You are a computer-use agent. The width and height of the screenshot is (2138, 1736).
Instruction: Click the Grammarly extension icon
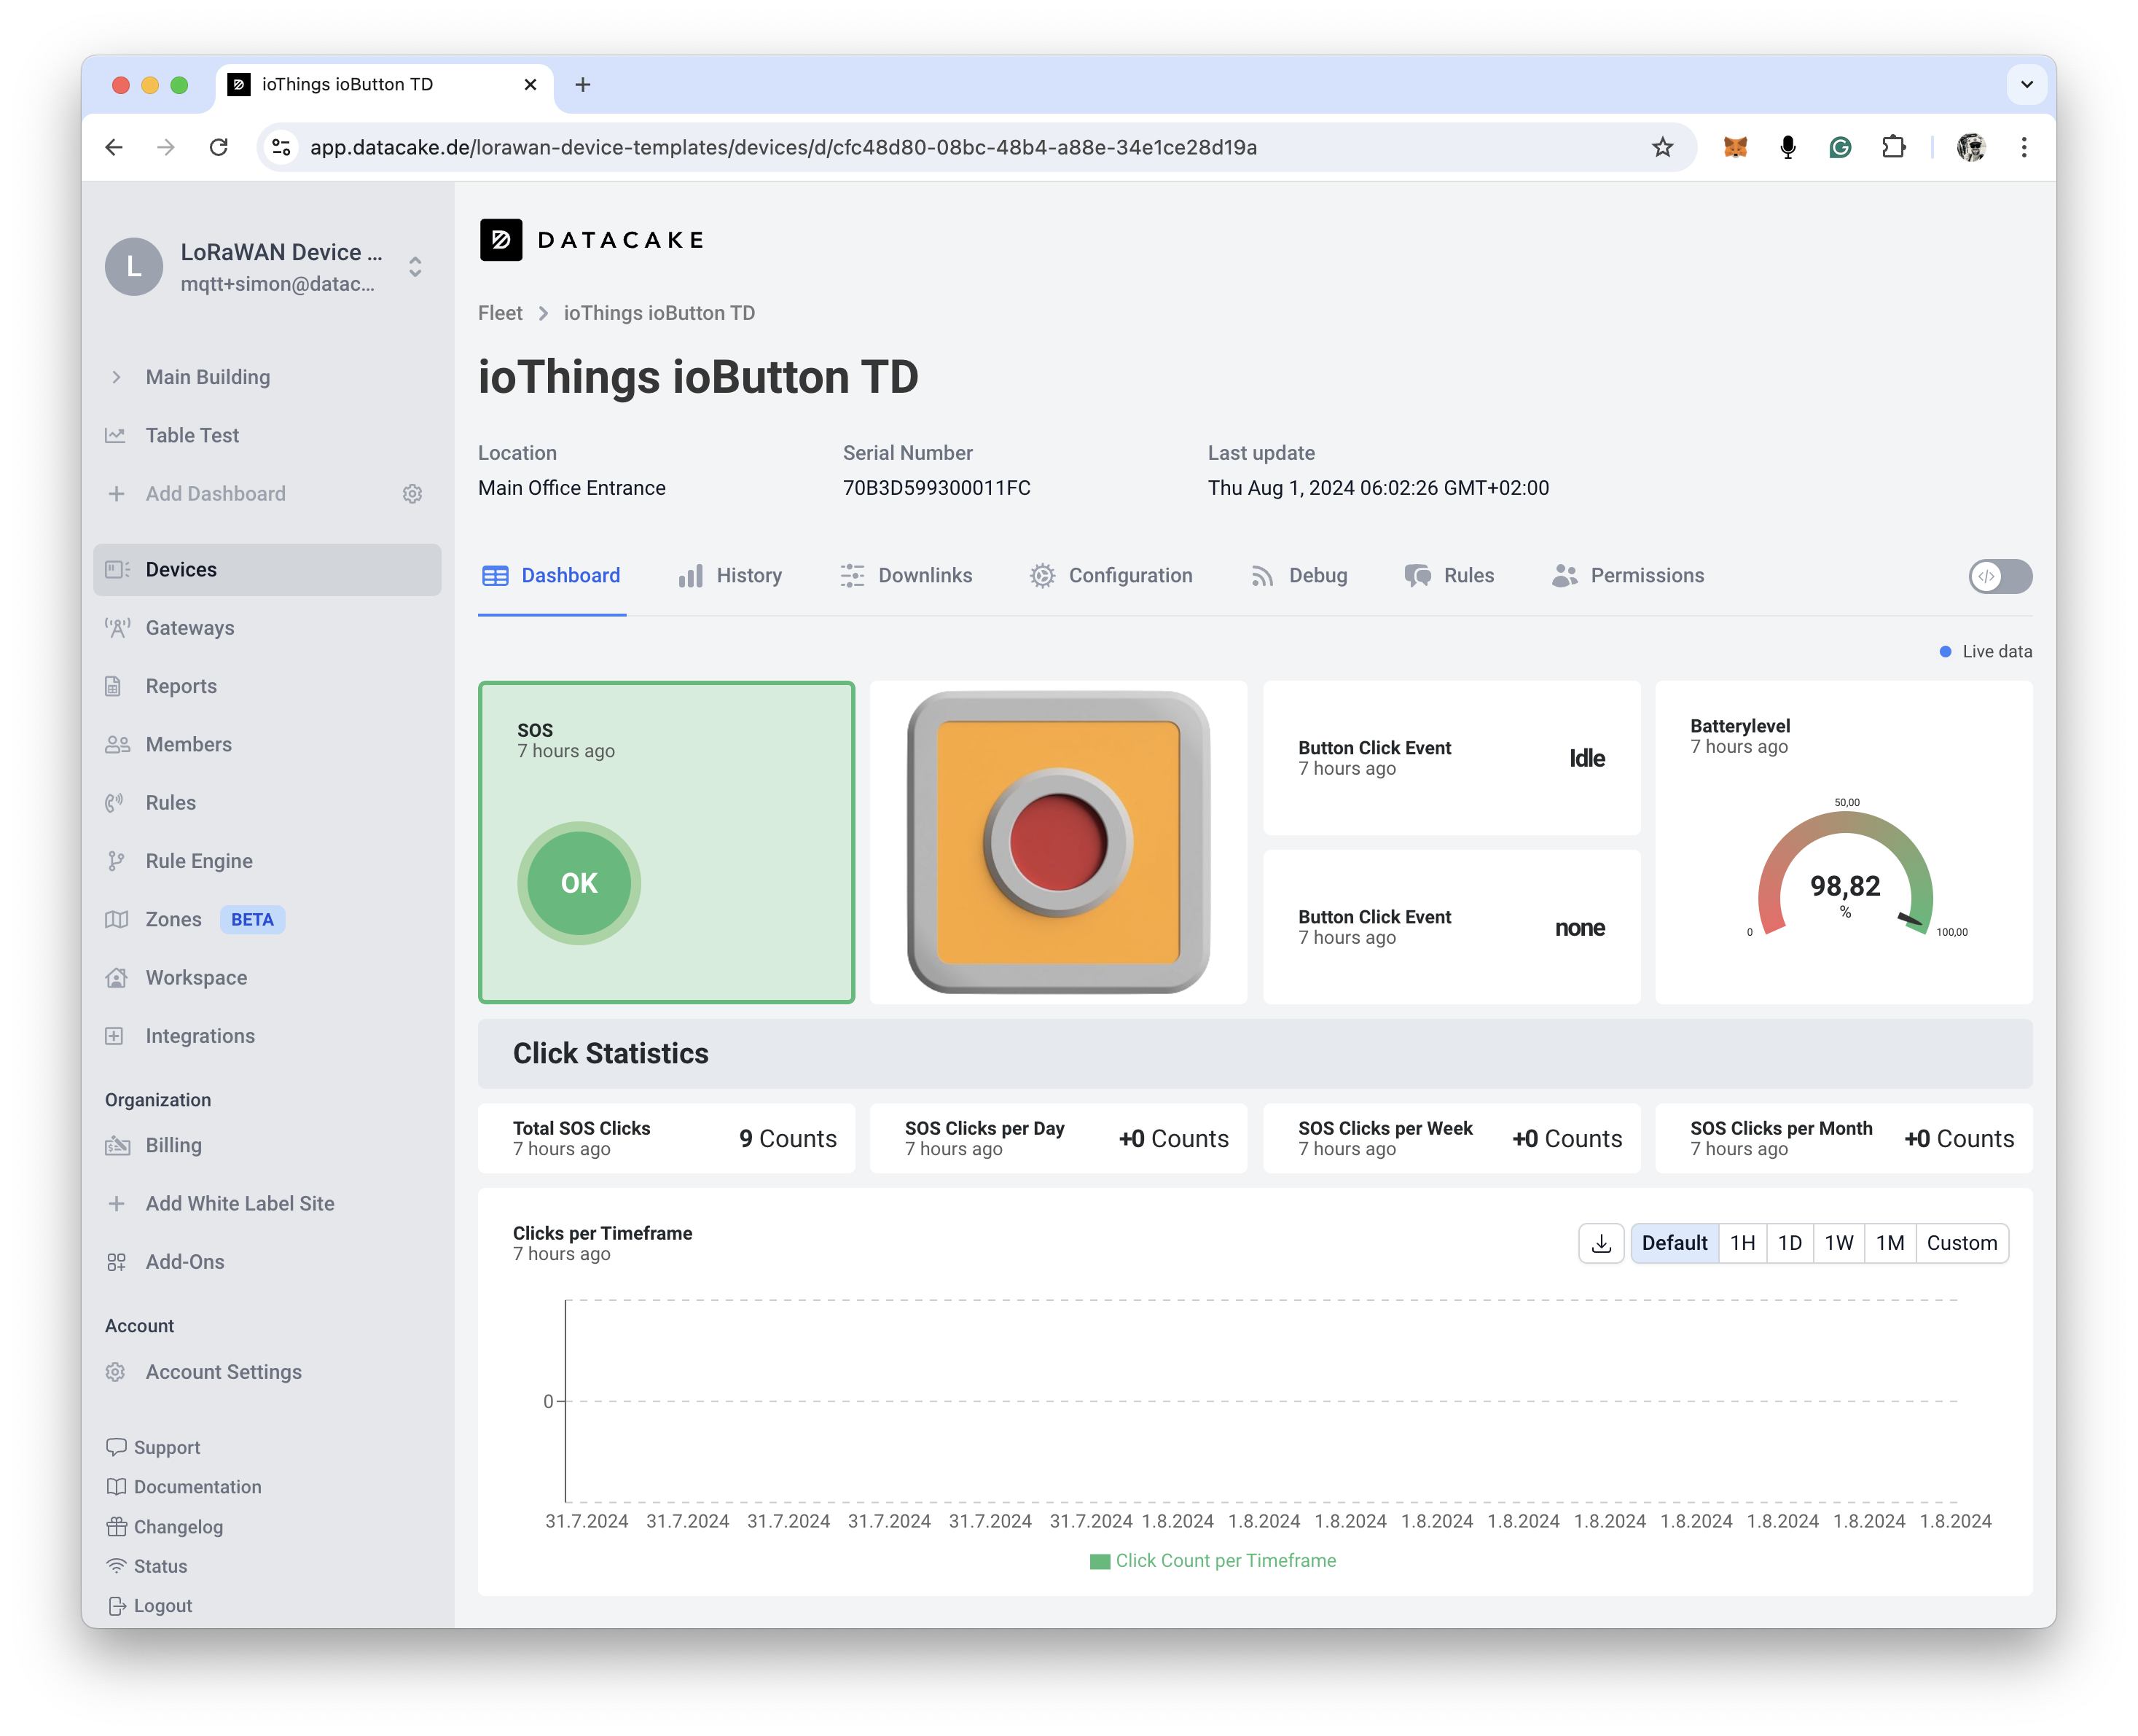[1840, 147]
